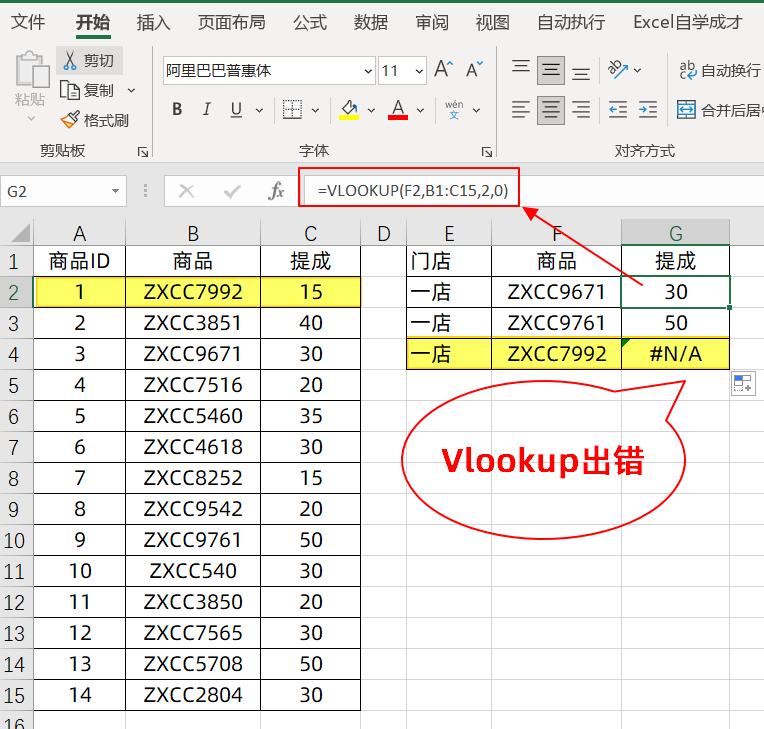Apply red font color A
Image resolution: width=764 pixels, height=729 pixels.
(398, 110)
